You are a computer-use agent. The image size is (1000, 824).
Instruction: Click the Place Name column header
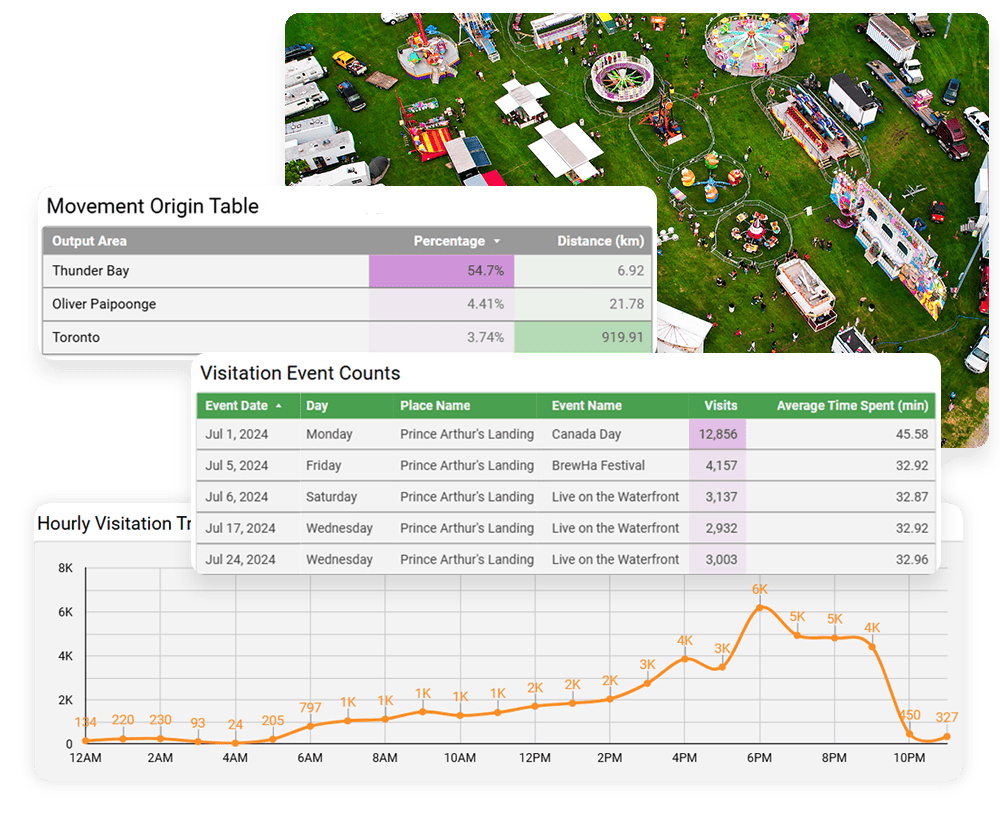[x=435, y=406]
